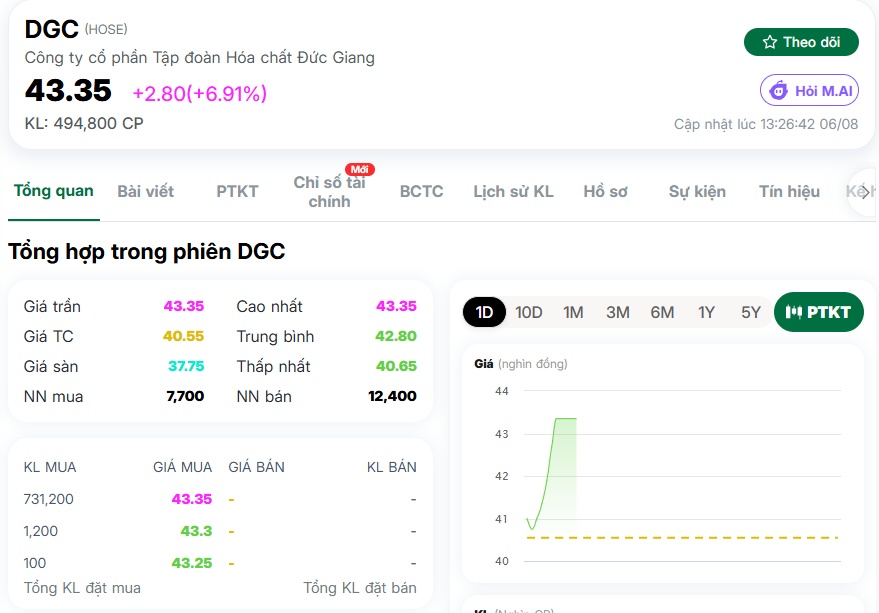Viewport: 879px width, 613px height.
Task: Click the right arrow to scroll tabs
Action: click(865, 192)
